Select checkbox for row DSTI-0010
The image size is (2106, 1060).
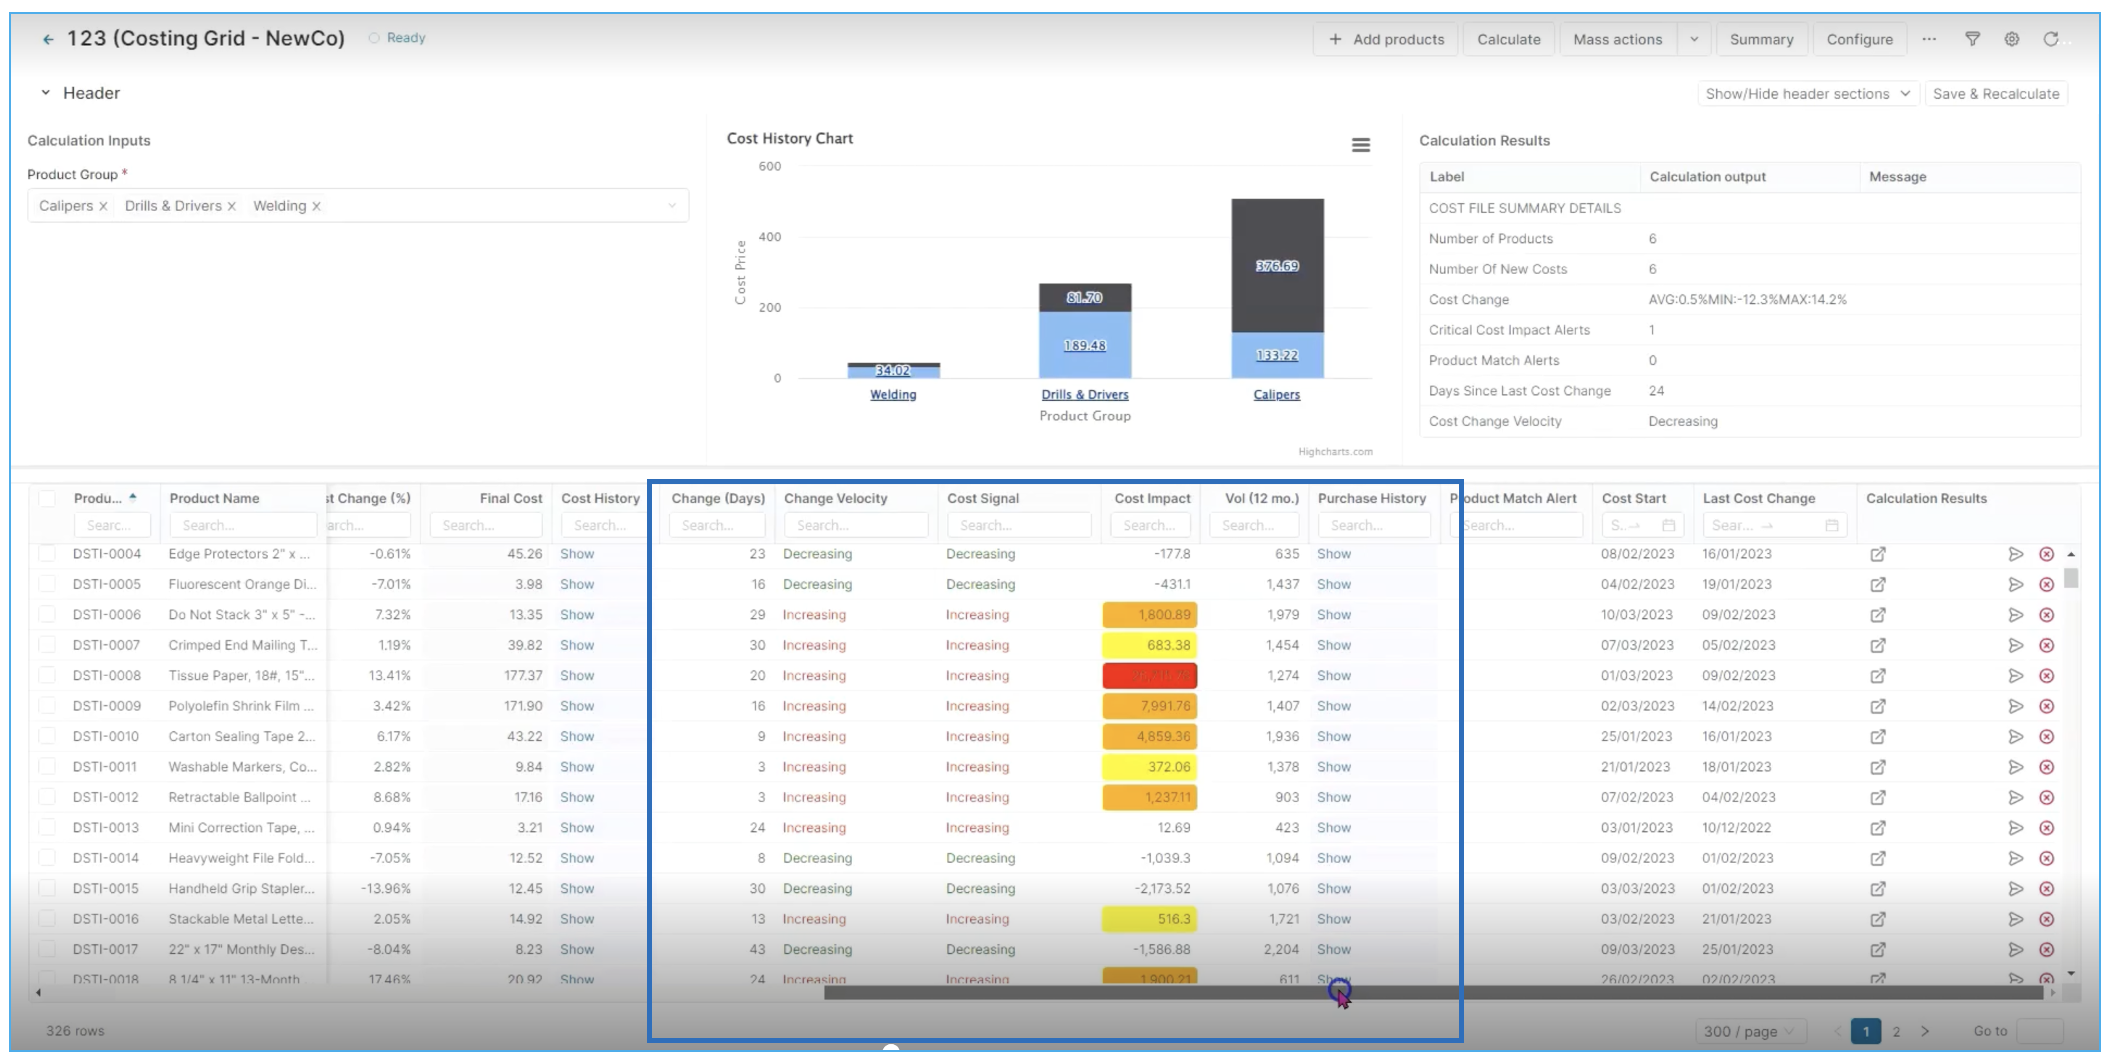click(x=47, y=736)
